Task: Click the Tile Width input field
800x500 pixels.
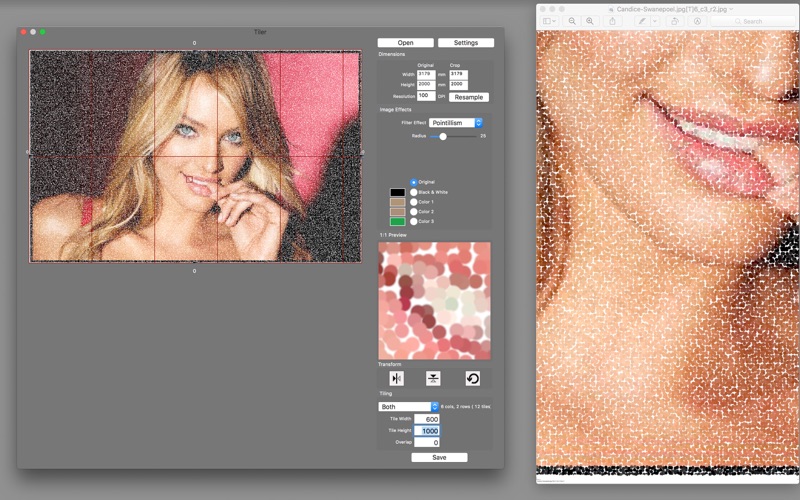Action: pyautogui.click(x=427, y=419)
